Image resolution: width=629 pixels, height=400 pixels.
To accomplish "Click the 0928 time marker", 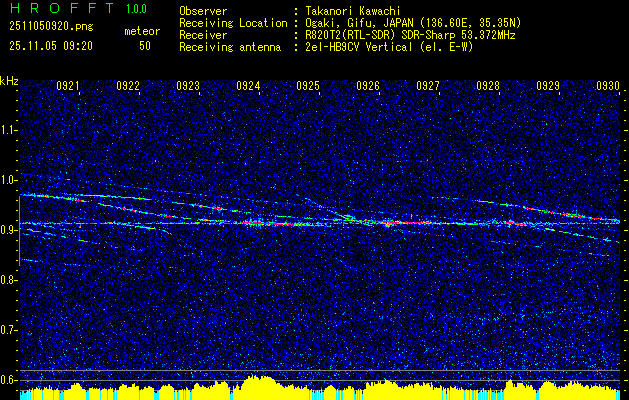I will pos(488,85).
